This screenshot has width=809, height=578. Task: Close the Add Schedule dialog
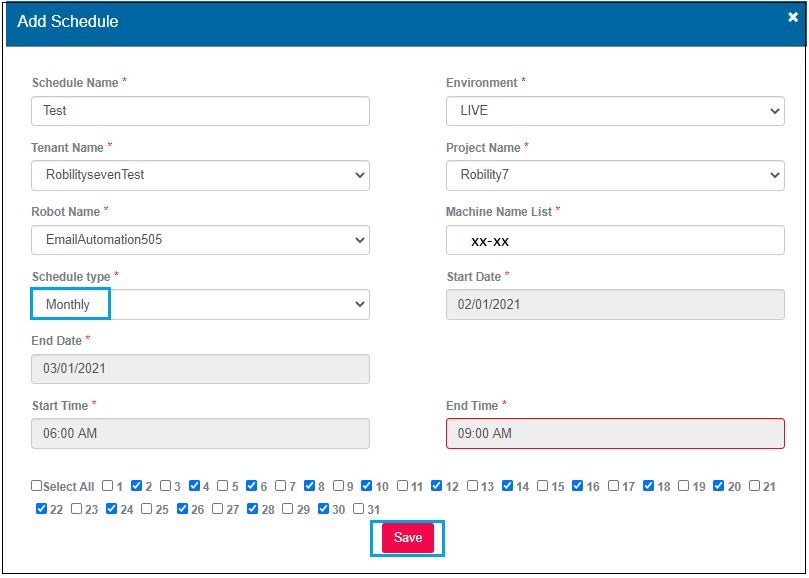click(793, 17)
